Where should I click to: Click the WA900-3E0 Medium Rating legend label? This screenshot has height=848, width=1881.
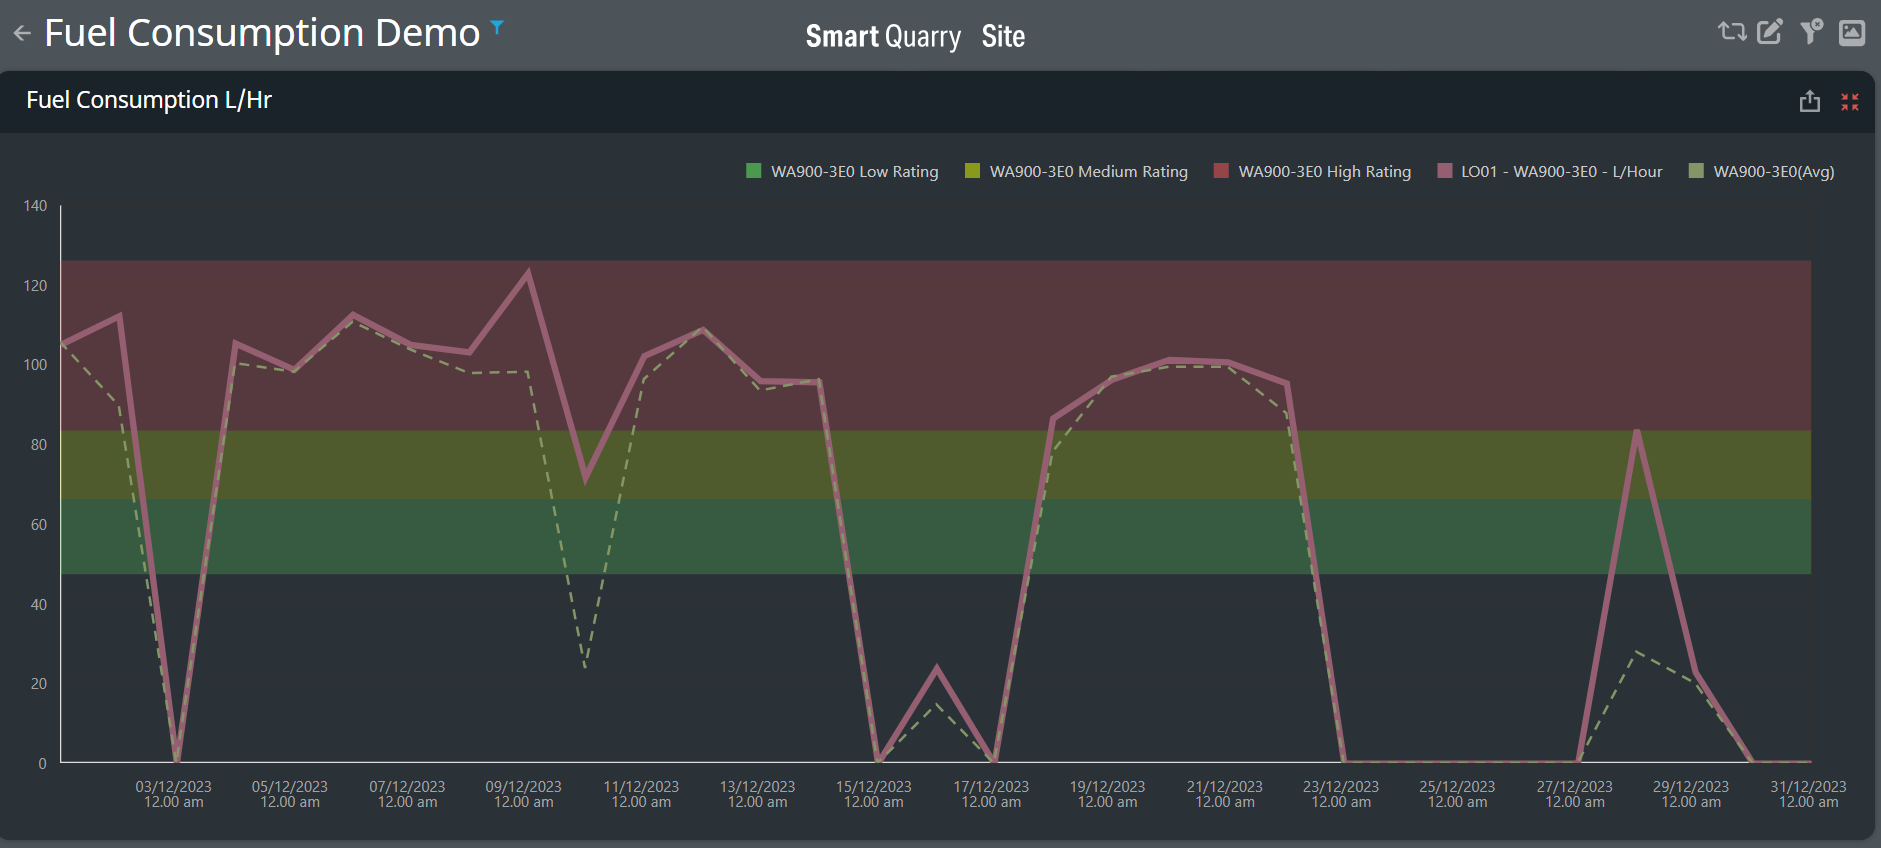(x=1089, y=172)
